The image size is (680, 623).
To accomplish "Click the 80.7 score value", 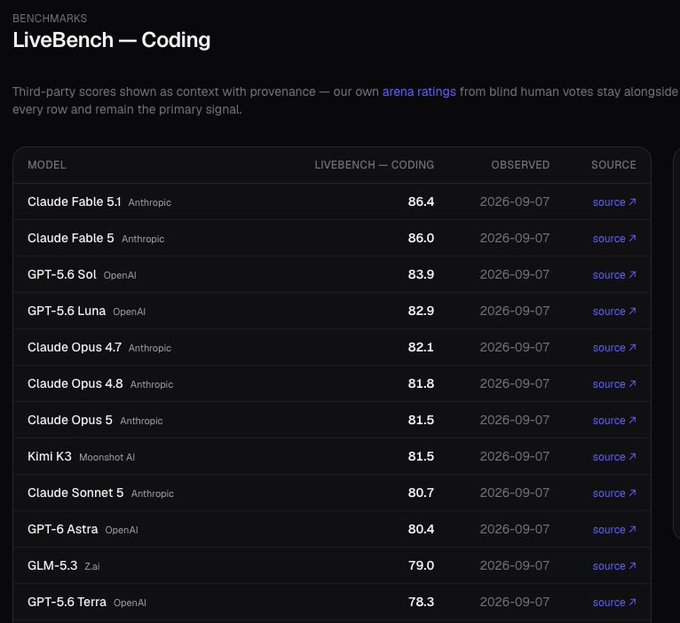I will (x=421, y=493).
